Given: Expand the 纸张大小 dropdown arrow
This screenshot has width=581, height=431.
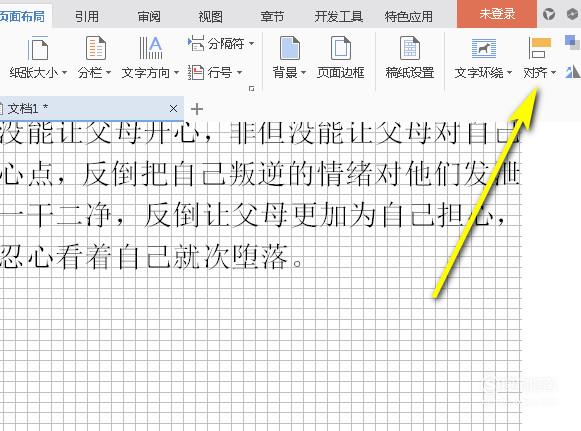Looking at the screenshot, I should [x=64, y=72].
